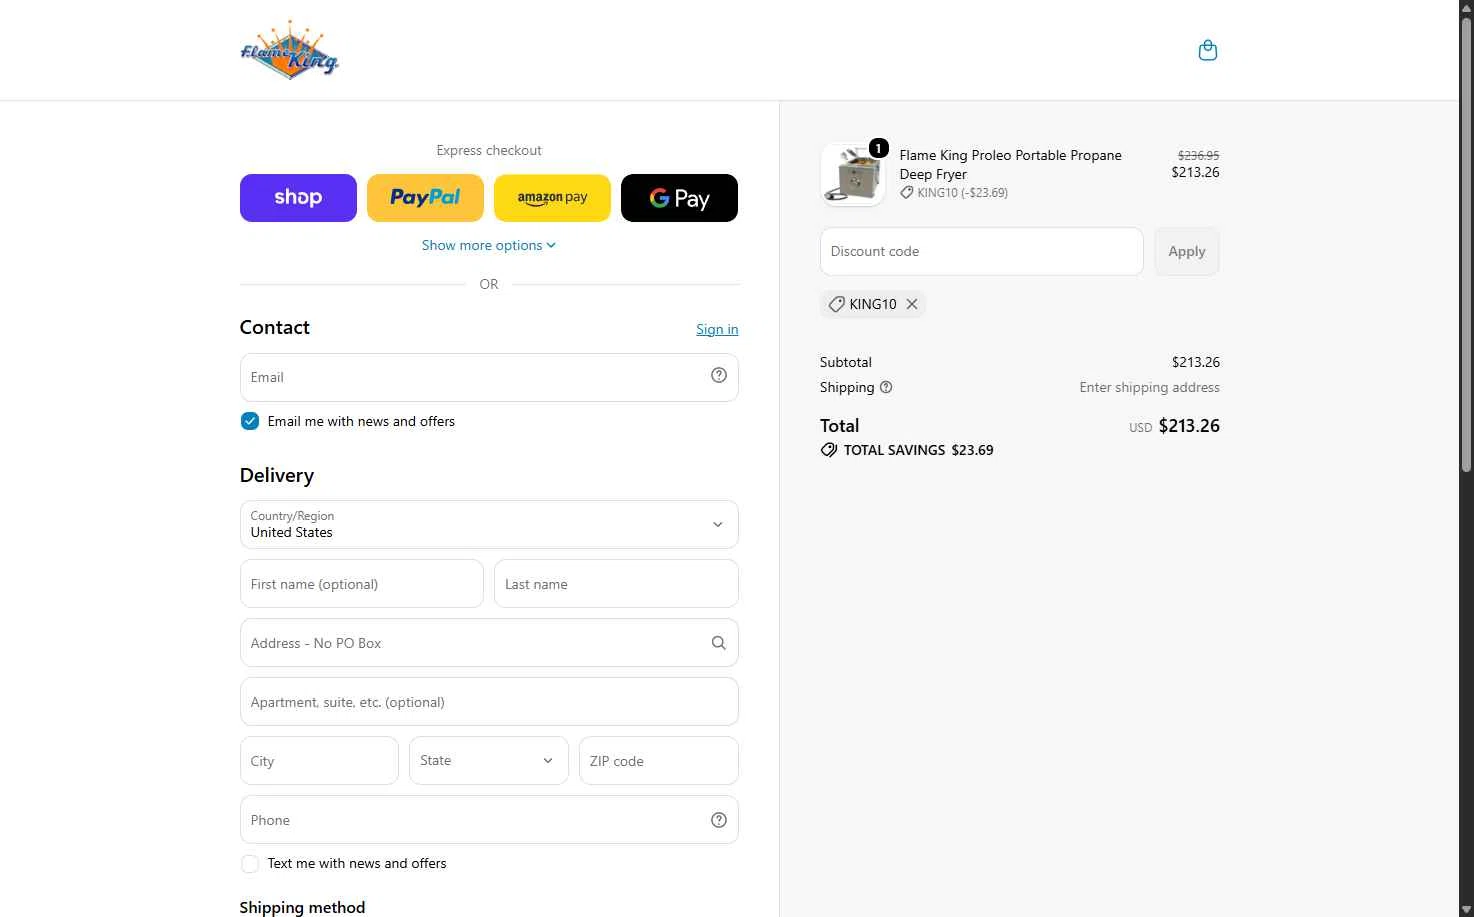
Task: Open the State dropdown
Action: (x=489, y=761)
